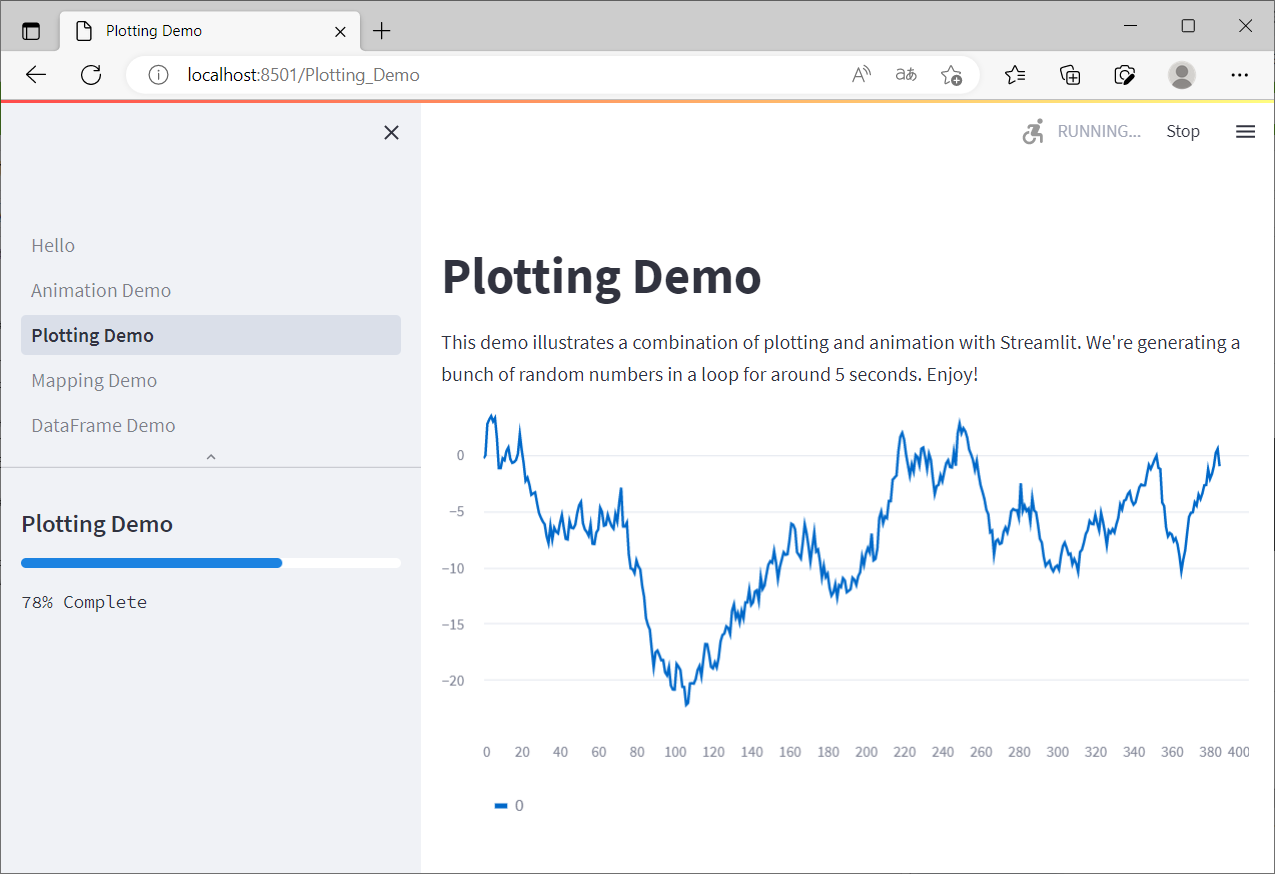
Task: Toggle the chart legend entry labeled 0
Action: click(x=508, y=805)
